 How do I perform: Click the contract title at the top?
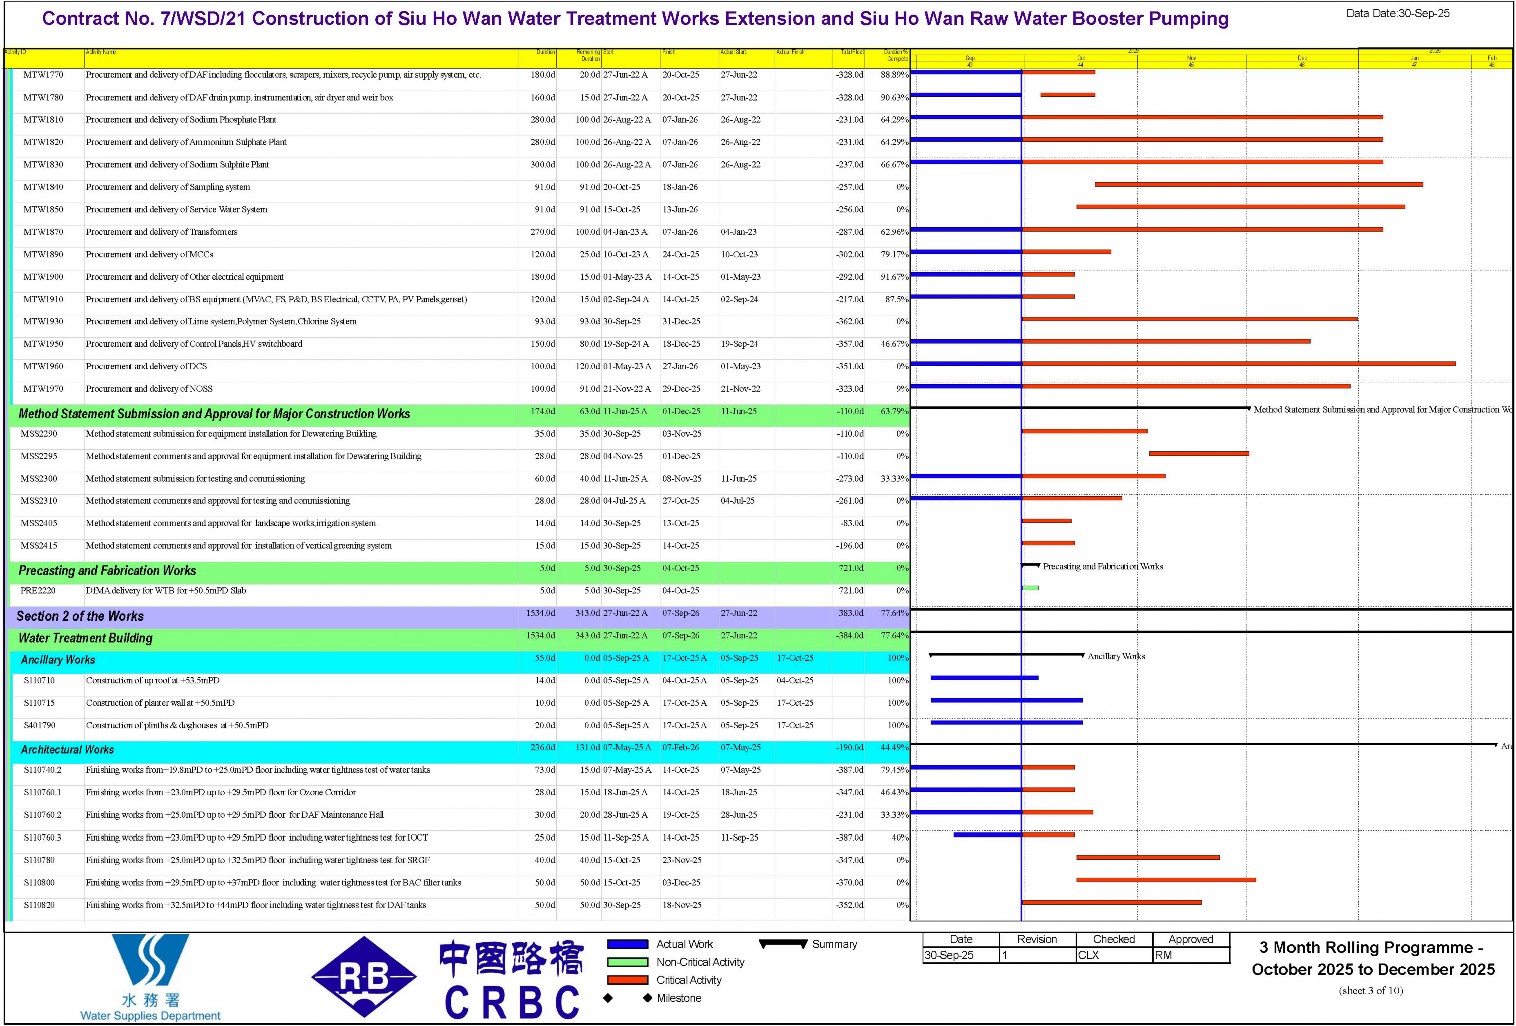[635, 19]
